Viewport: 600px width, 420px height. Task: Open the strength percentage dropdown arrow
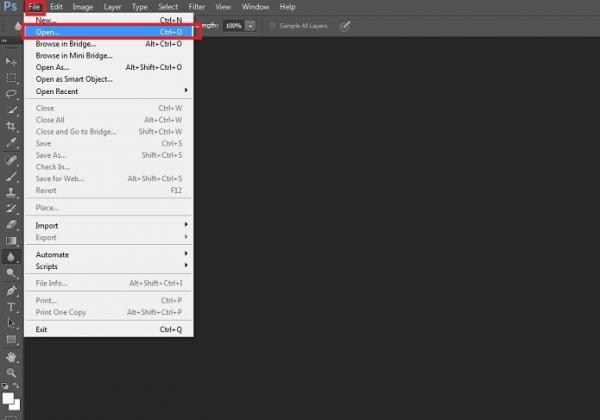click(x=250, y=26)
